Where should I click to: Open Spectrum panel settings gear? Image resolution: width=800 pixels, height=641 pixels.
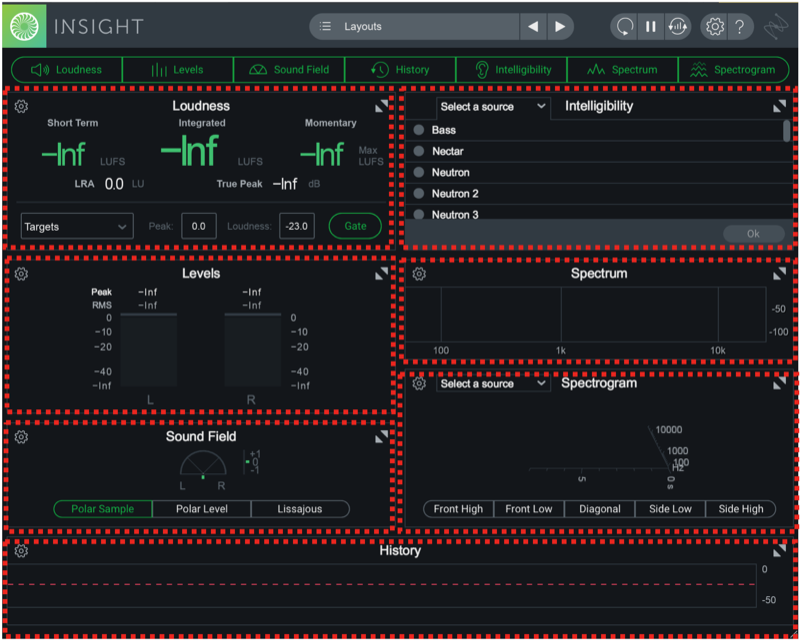click(419, 274)
